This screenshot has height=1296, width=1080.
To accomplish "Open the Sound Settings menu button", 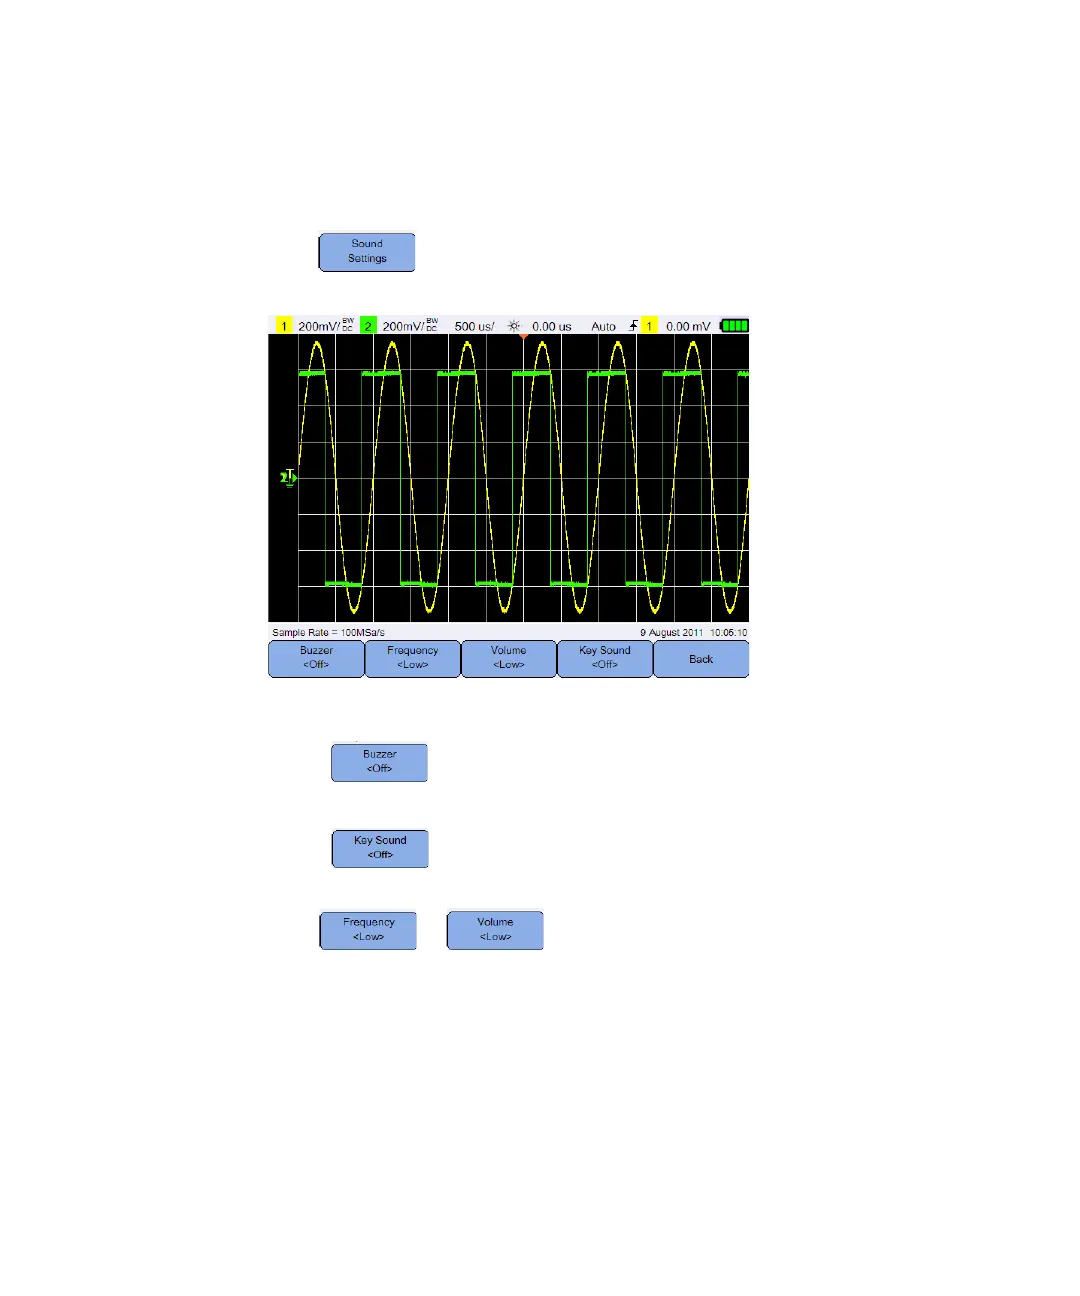I will coord(367,252).
